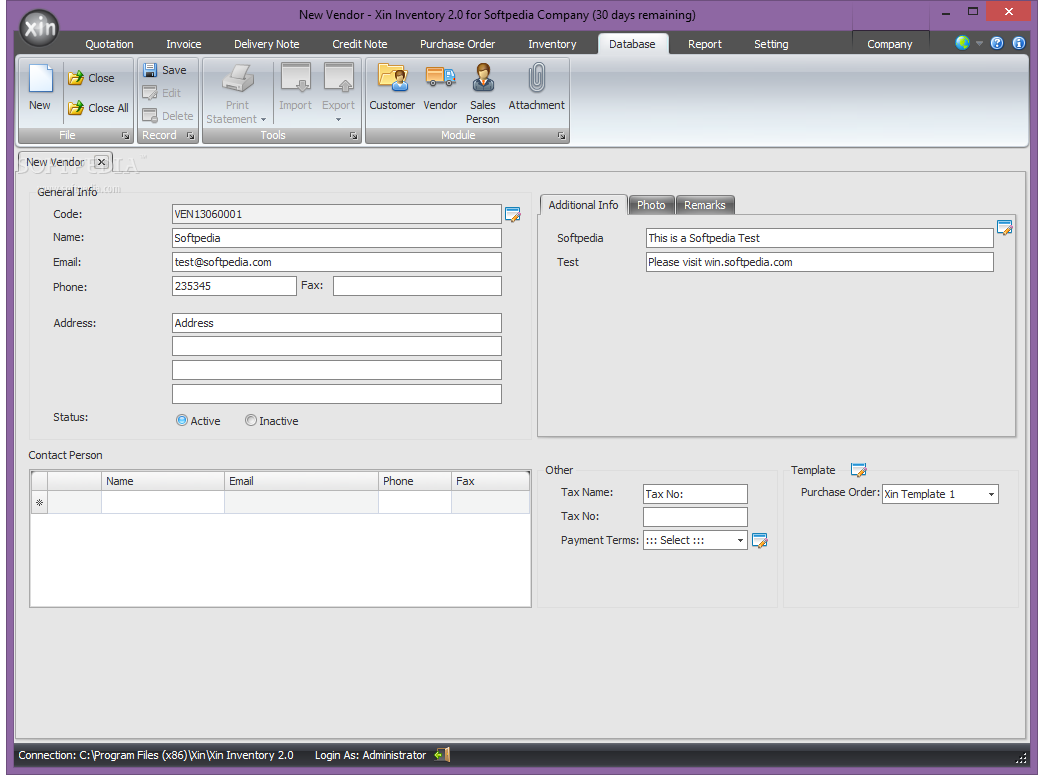Expand the Record group dialog launcher
1038x775 pixels.
(x=191, y=136)
